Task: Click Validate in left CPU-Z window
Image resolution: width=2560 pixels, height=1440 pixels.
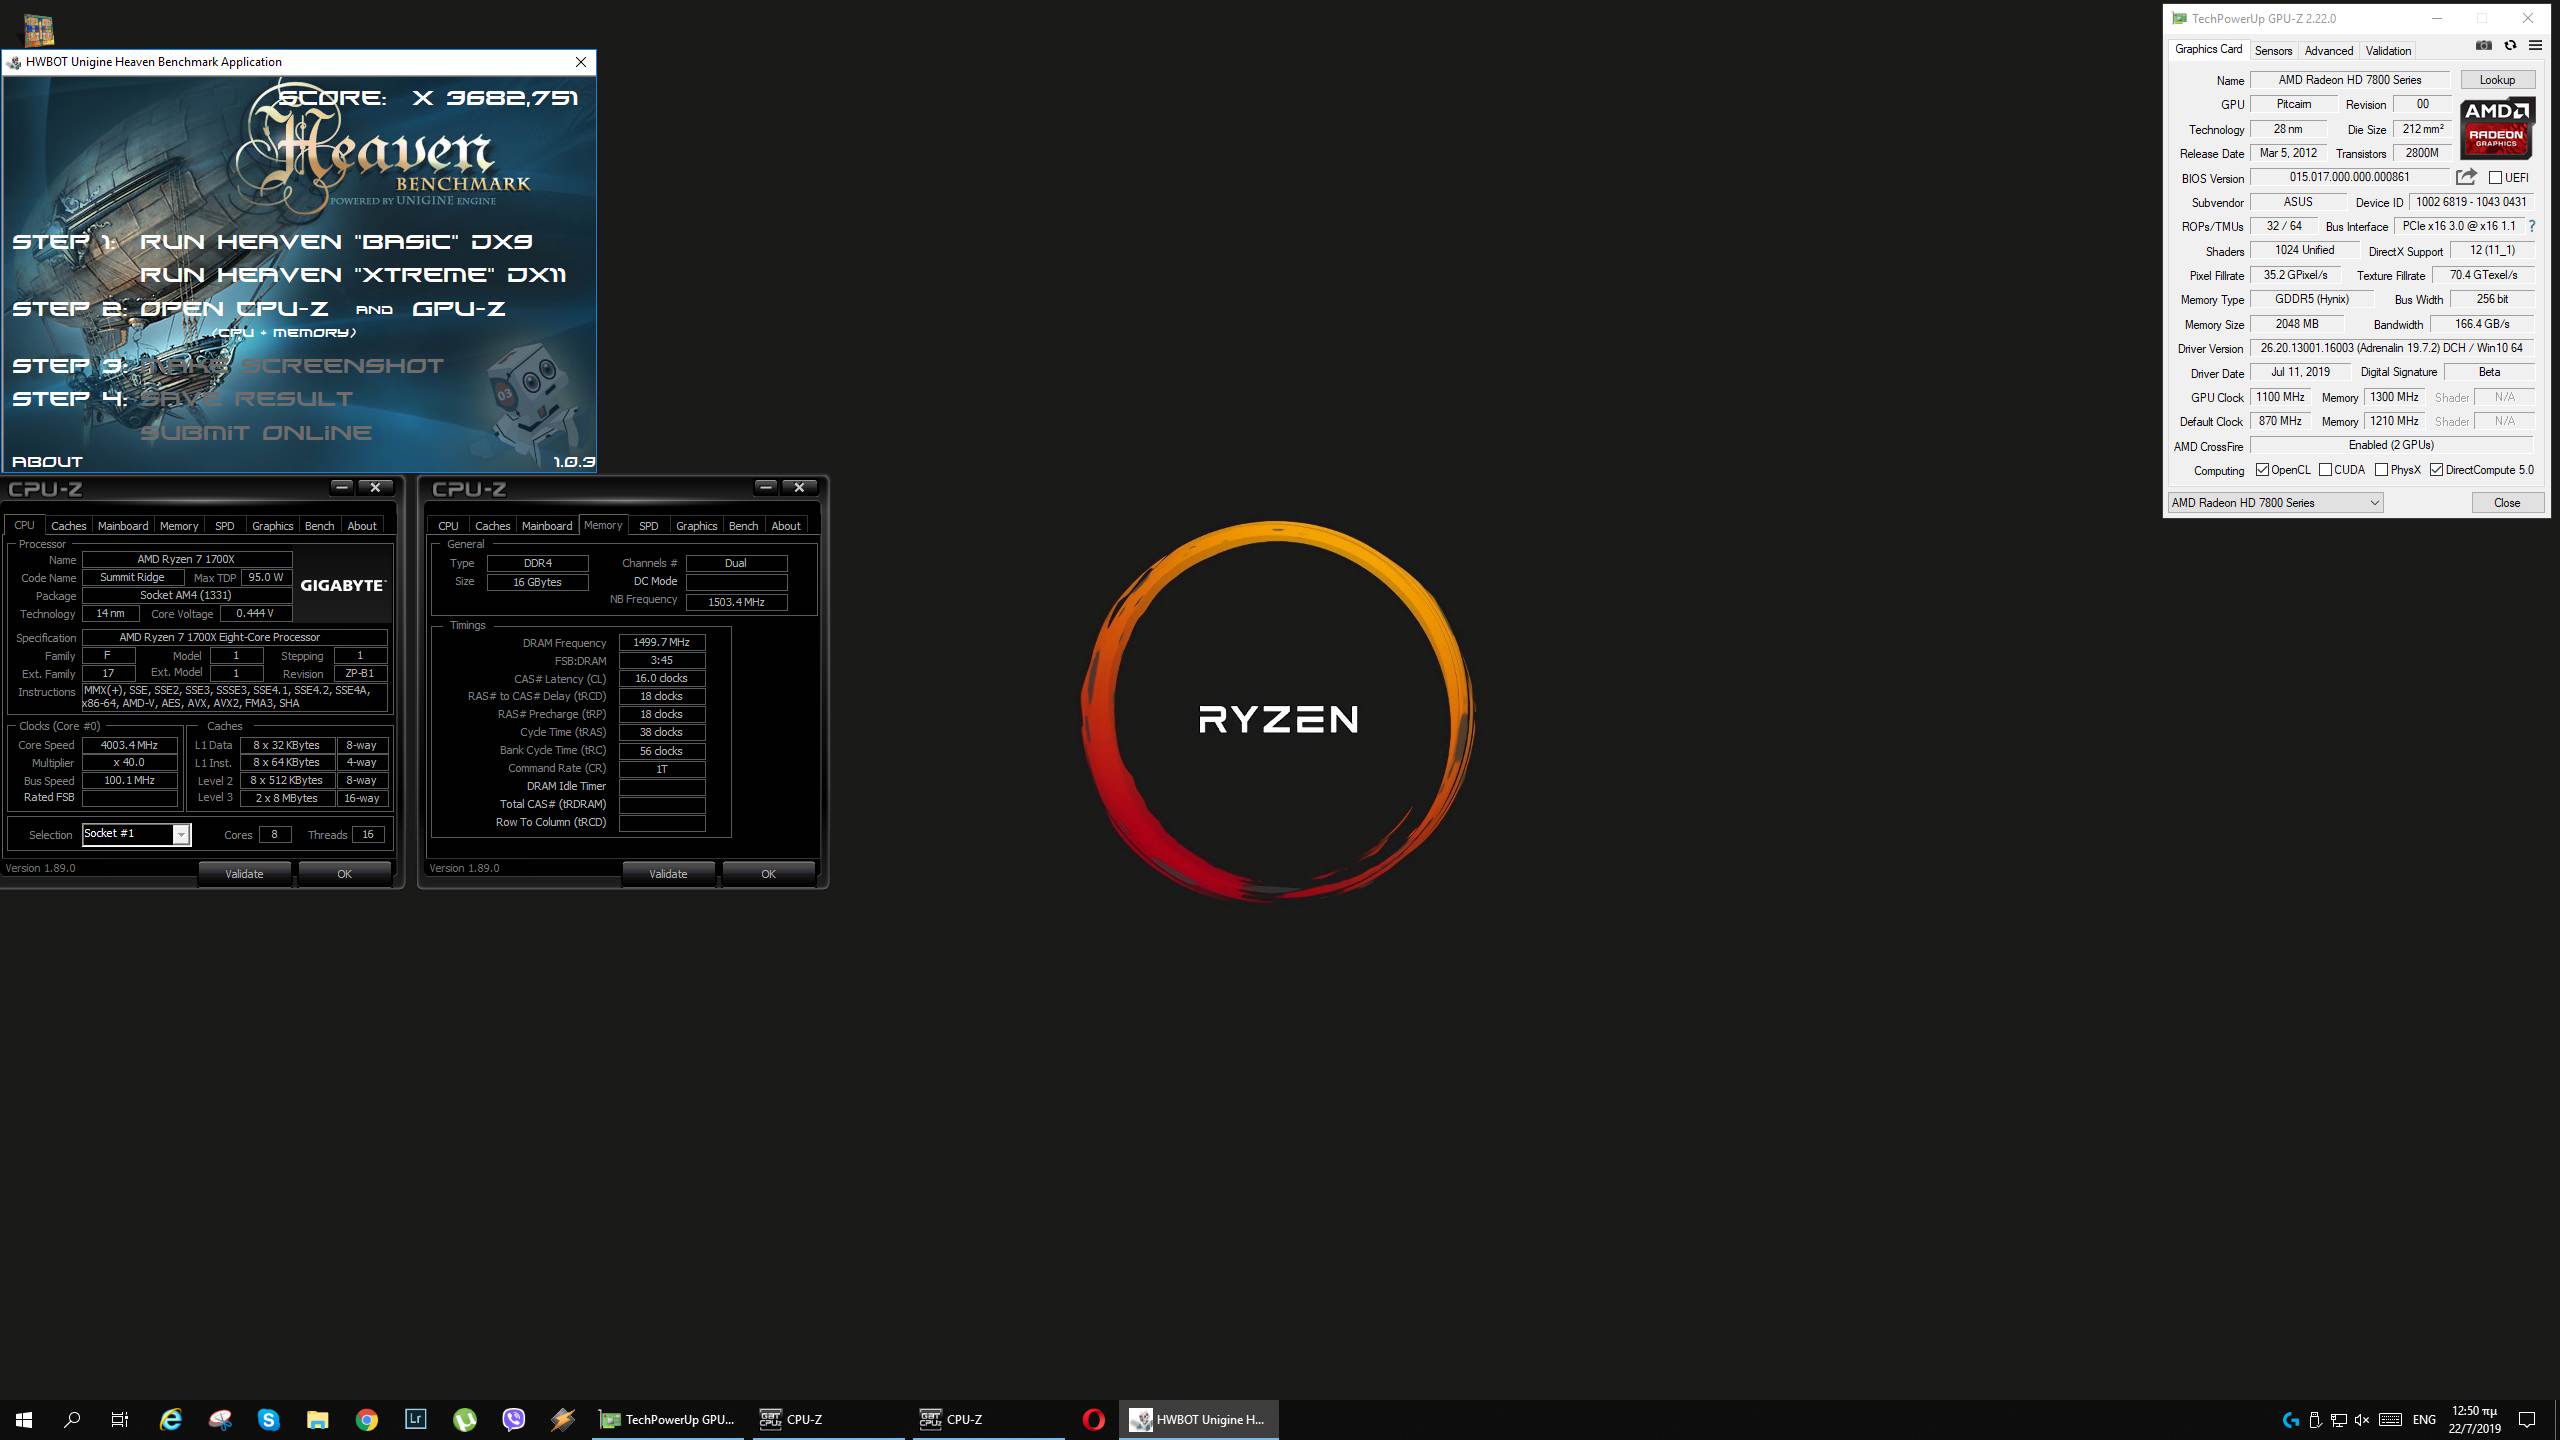Action: tap(244, 874)
